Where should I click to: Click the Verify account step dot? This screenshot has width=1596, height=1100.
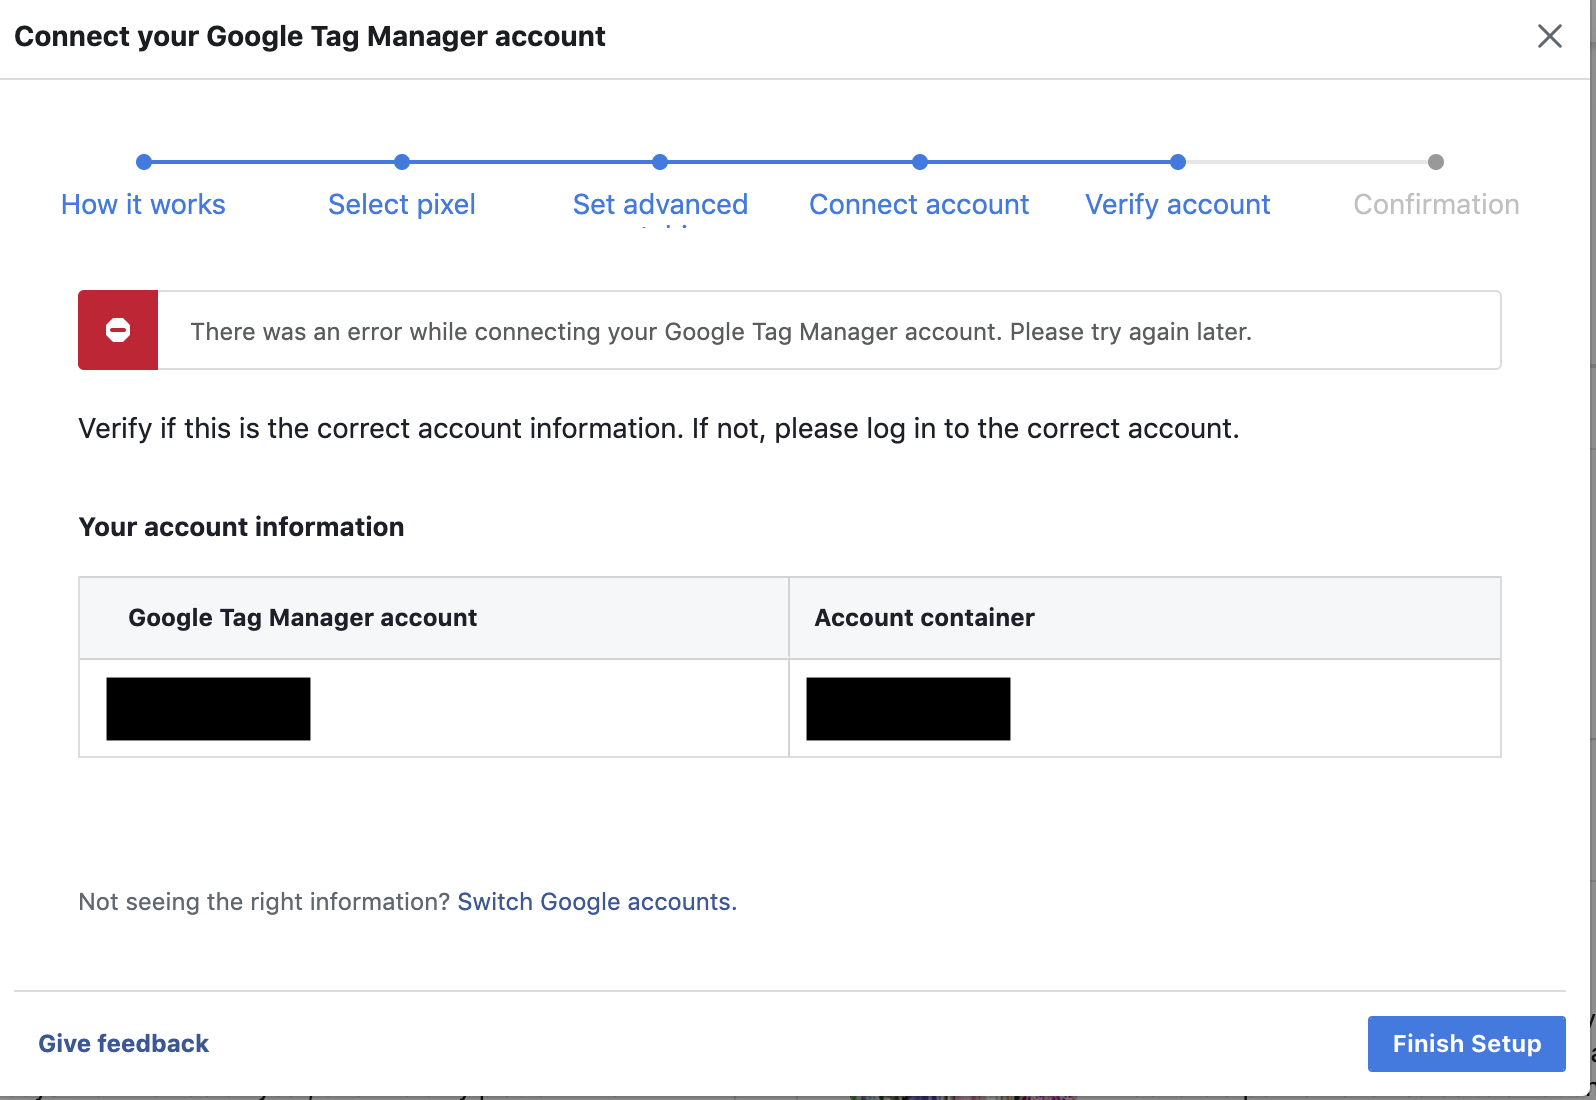(x=1178, y=162)
